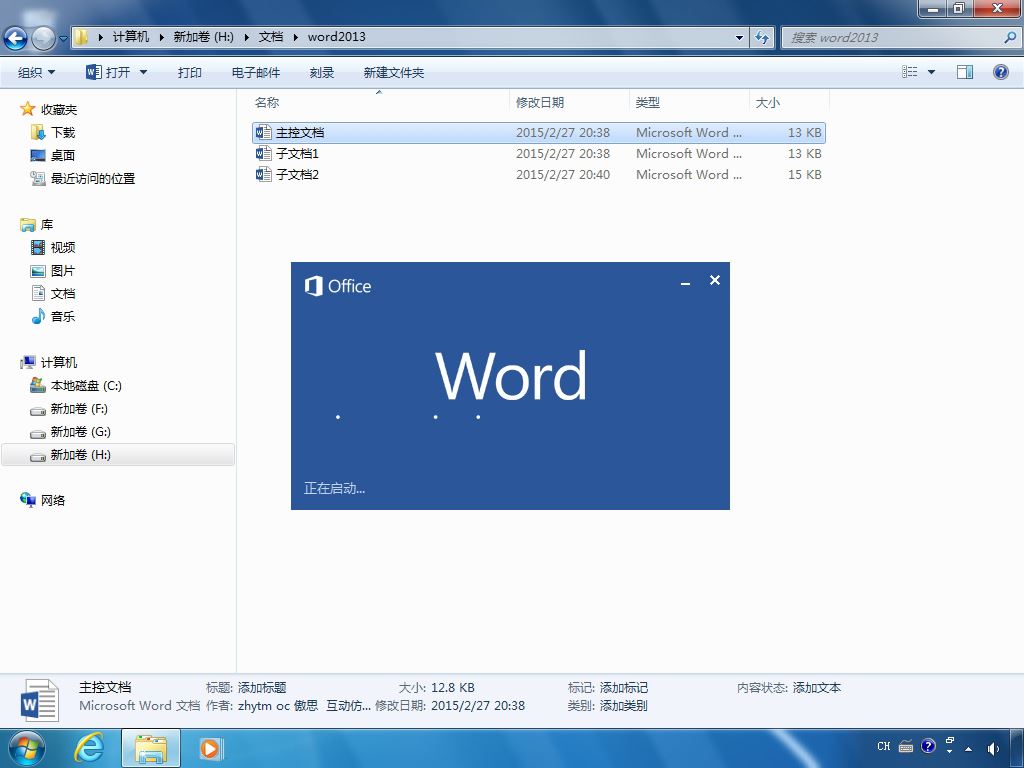Close the Word splash screen
Viewport: 1024px width, 768px height.
(x=715, y=280)
